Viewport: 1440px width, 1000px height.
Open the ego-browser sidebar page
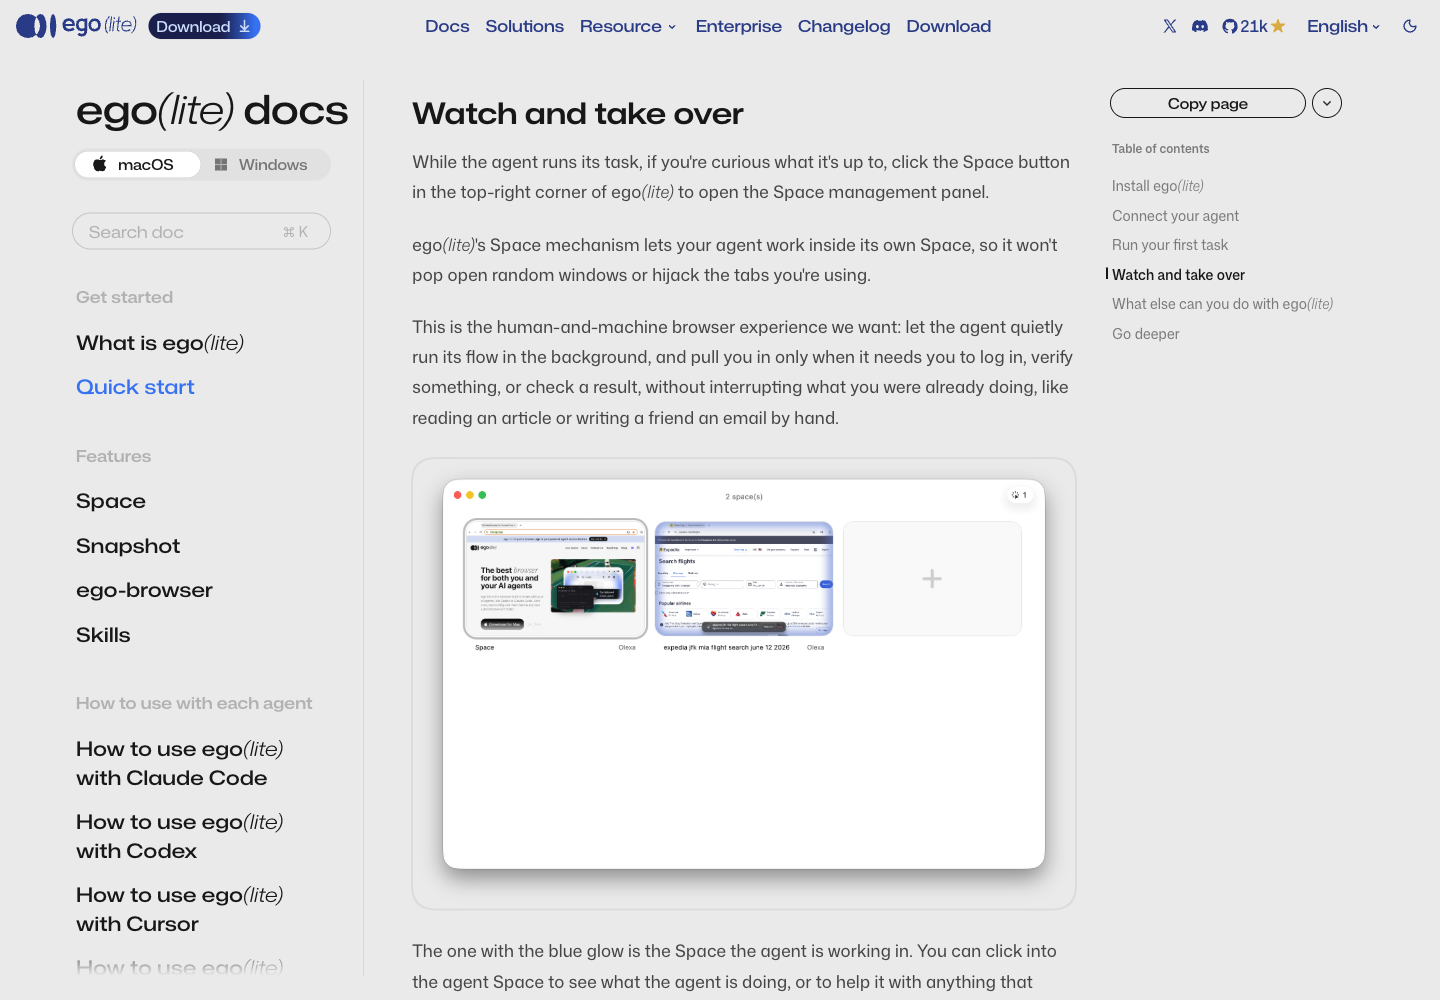pos(144,590)
